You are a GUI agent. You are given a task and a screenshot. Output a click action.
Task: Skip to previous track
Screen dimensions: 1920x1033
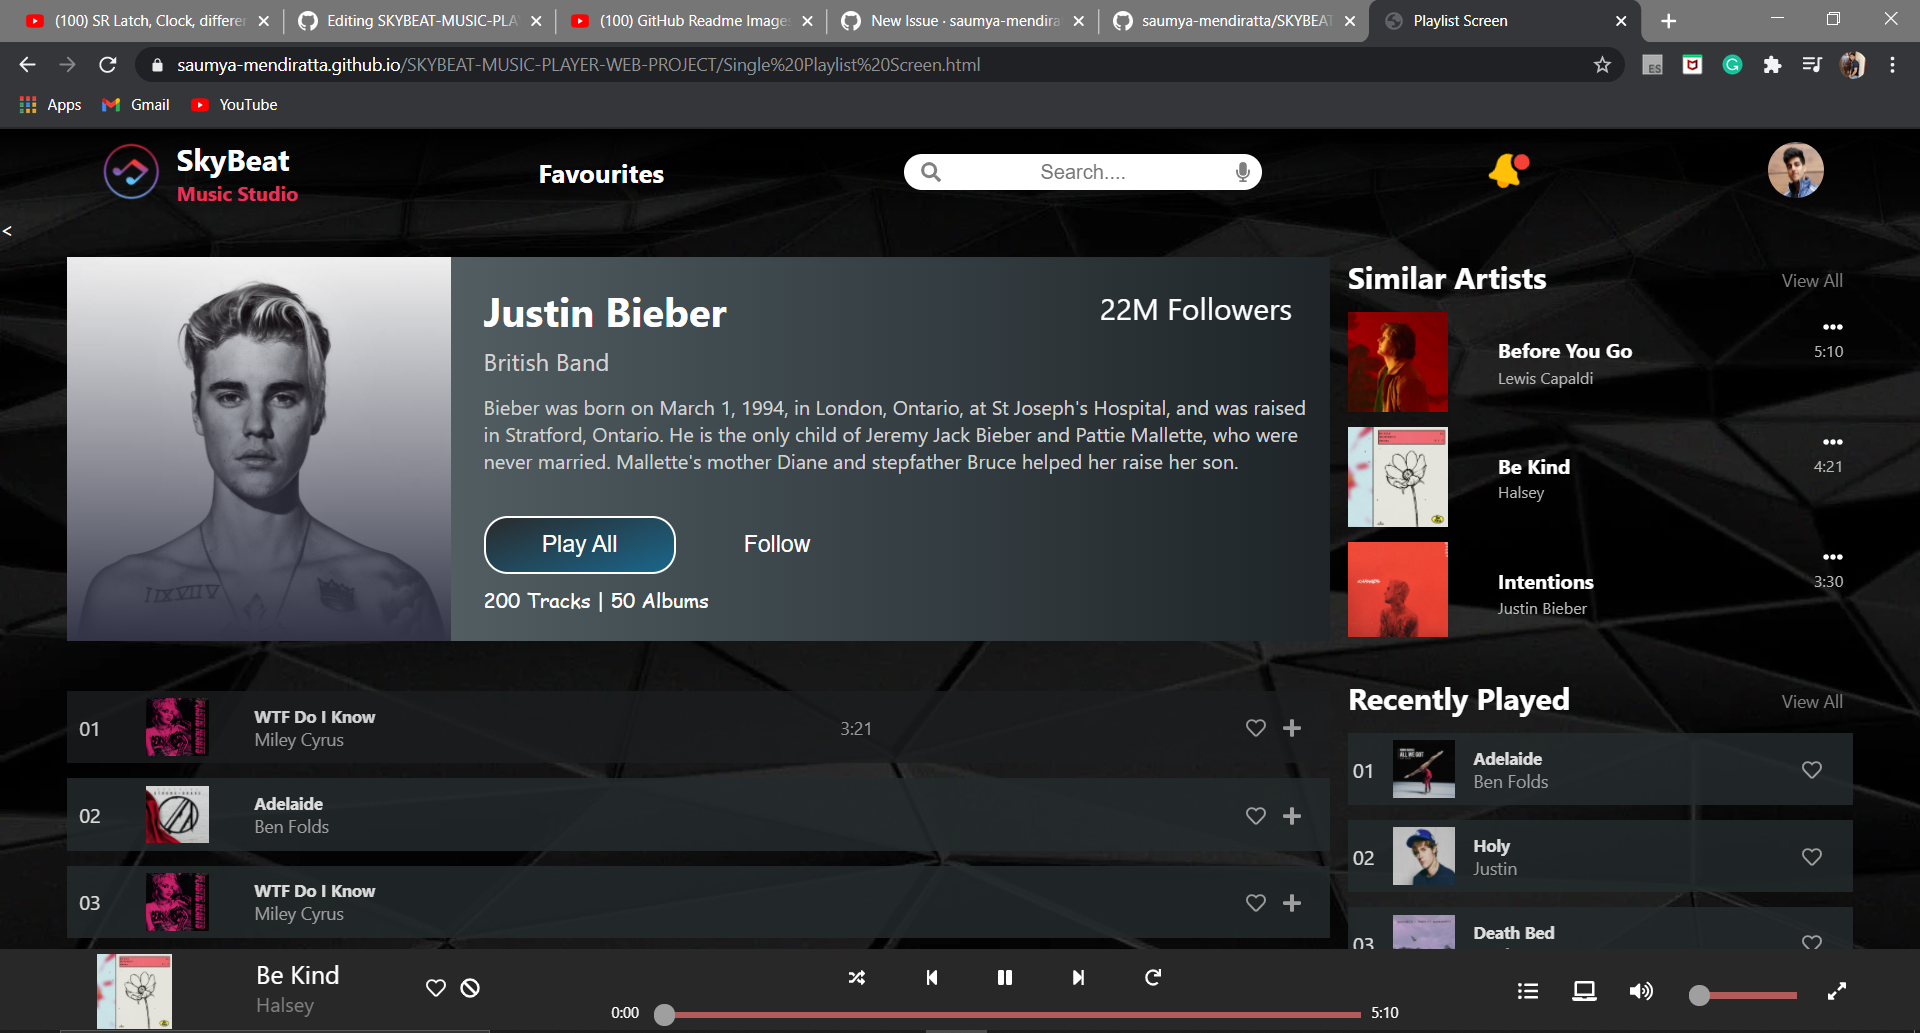pos(932,978)
